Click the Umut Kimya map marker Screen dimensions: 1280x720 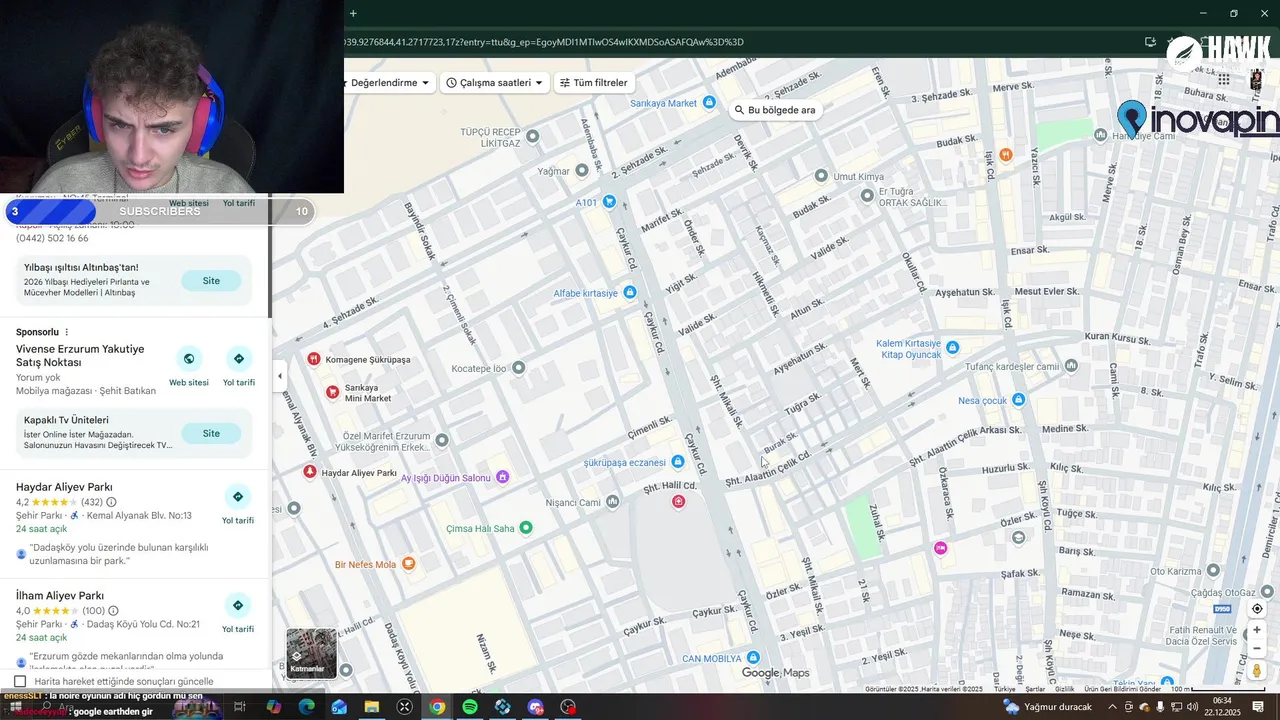tap(821, 176)
